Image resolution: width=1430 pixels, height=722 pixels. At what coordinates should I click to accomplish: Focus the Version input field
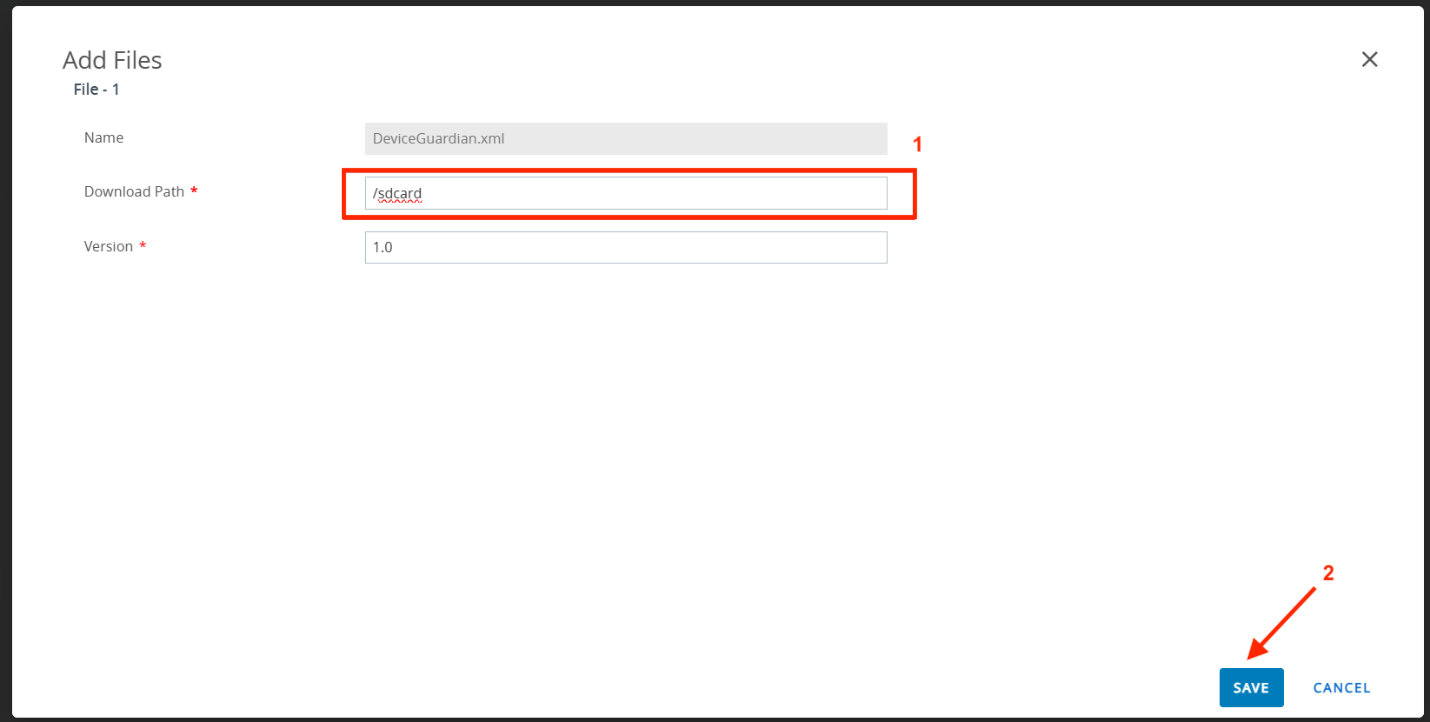point(626,248)
